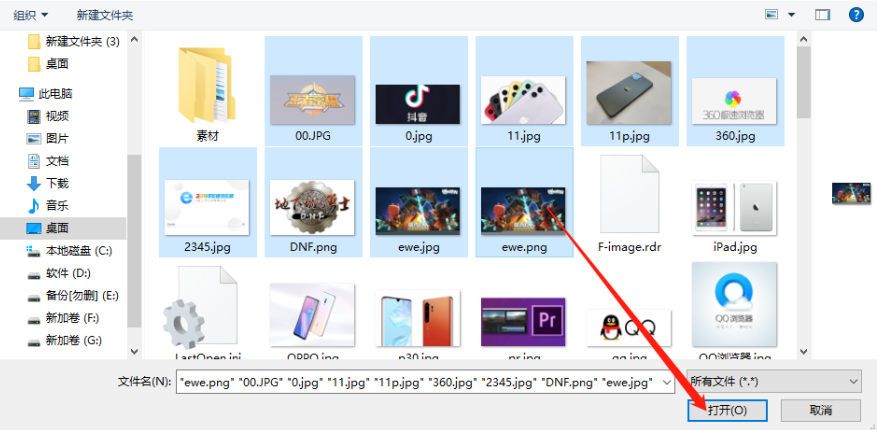
Task: Click the change view layout icon
Action: [772, 15]
